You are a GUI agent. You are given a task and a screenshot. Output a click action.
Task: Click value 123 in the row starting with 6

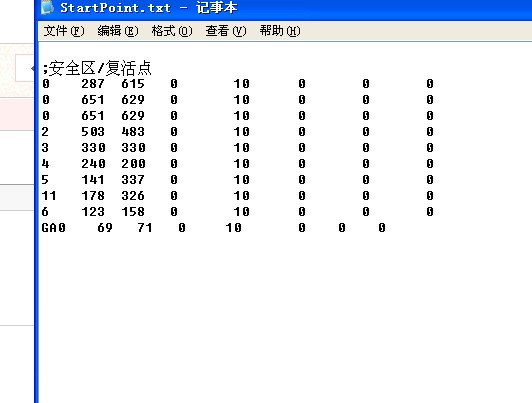pyautogui.click(x=93, y=212)
